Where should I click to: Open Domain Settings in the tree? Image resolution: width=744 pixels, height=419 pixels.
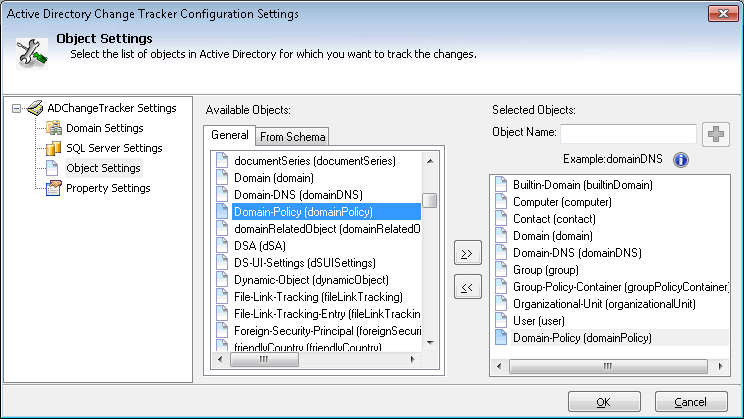104,128
